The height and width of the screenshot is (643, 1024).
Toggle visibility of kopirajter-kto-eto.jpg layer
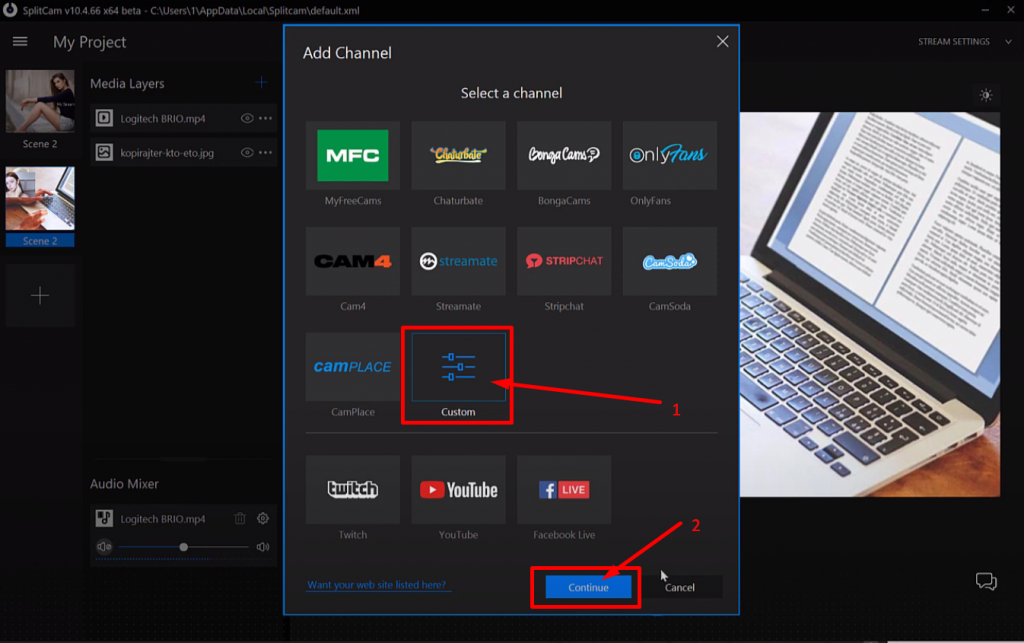[x=247, y=153]
